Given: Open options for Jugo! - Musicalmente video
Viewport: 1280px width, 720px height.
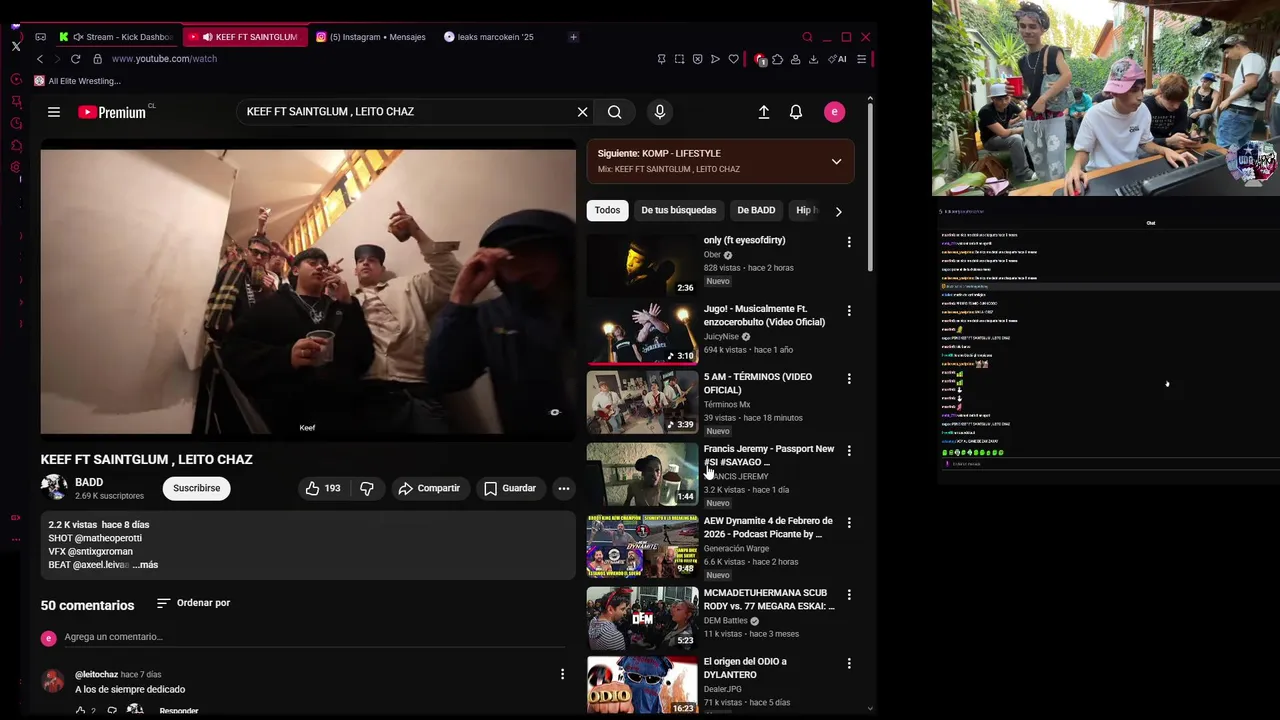Looking at the screenshot, I should point(849,311).
